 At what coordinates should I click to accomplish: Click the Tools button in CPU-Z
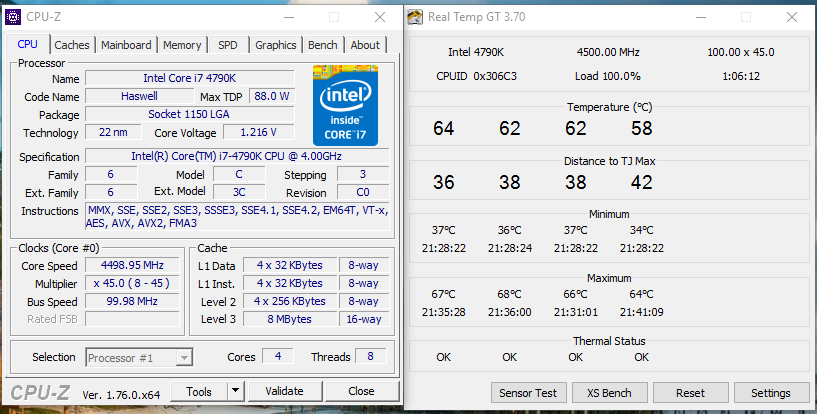click(199, 391)
